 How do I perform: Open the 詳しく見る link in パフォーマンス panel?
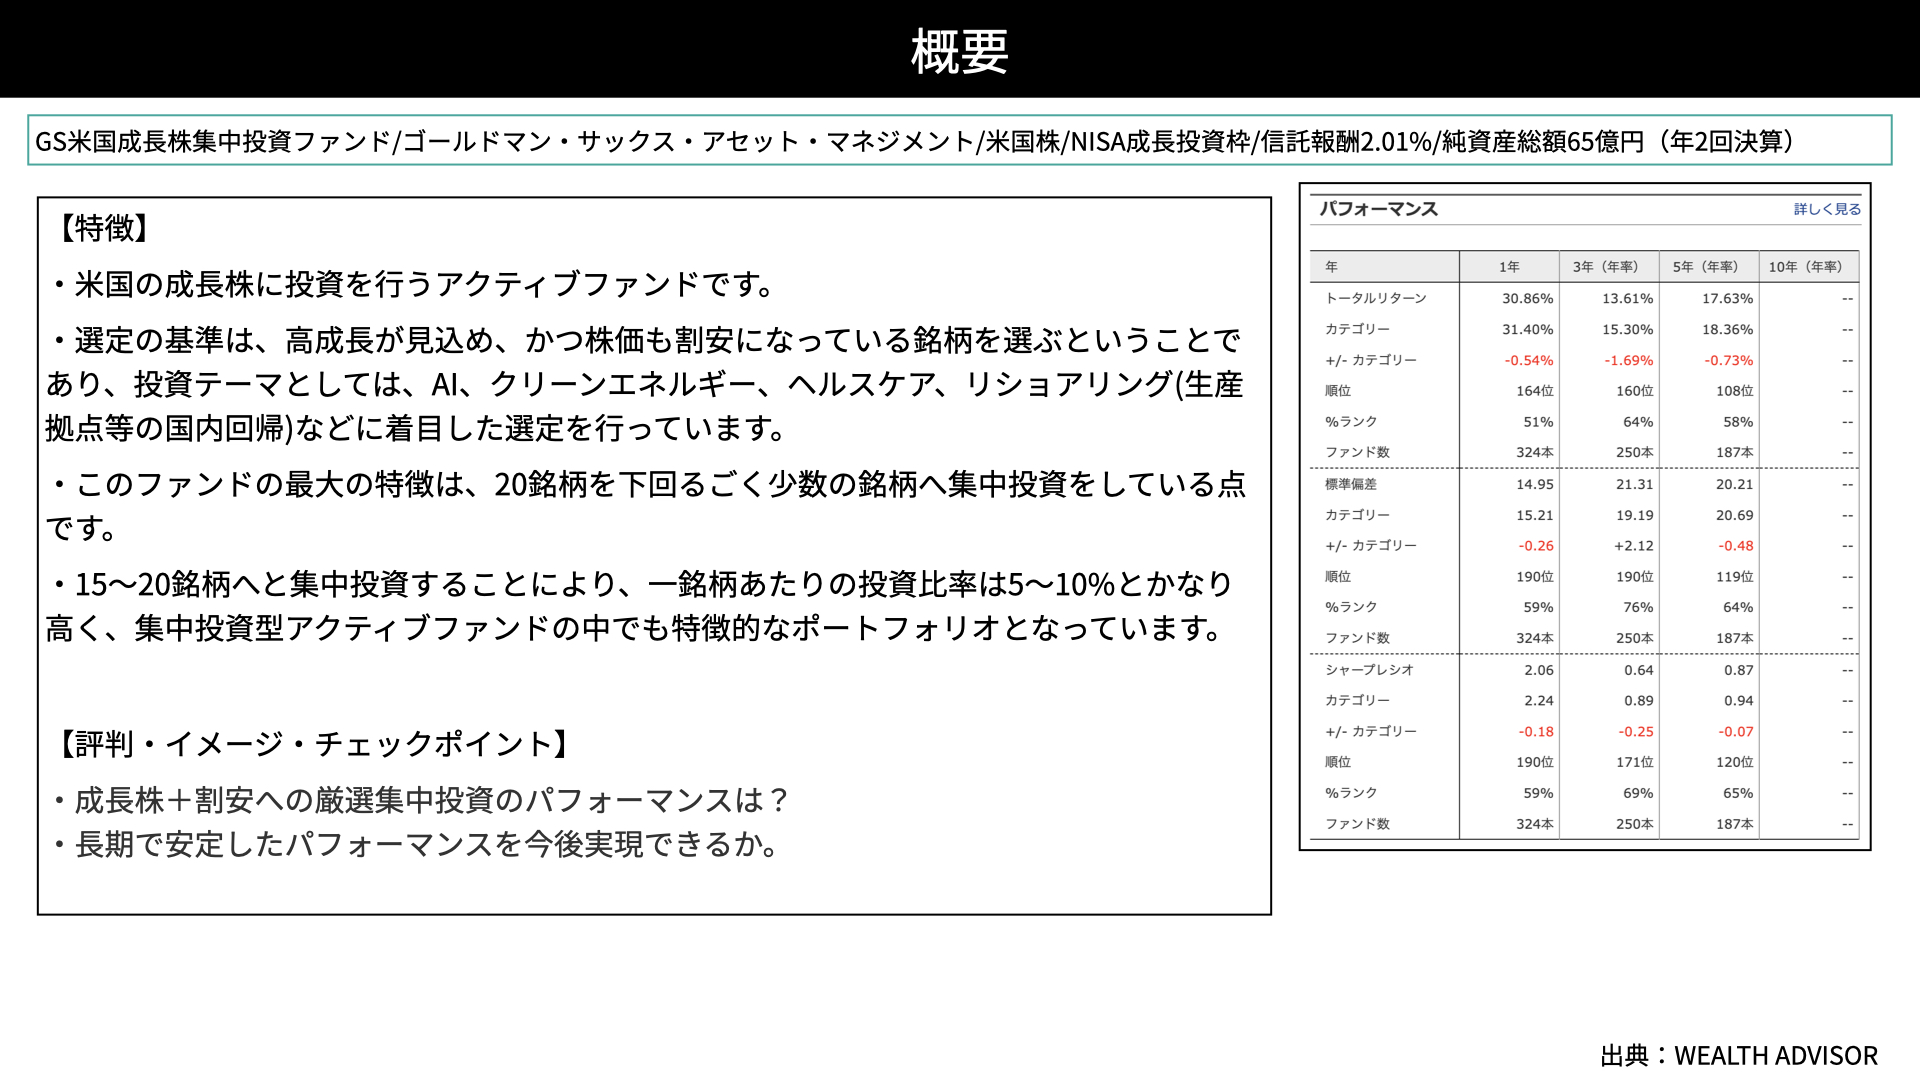(x=1827, y=209)
